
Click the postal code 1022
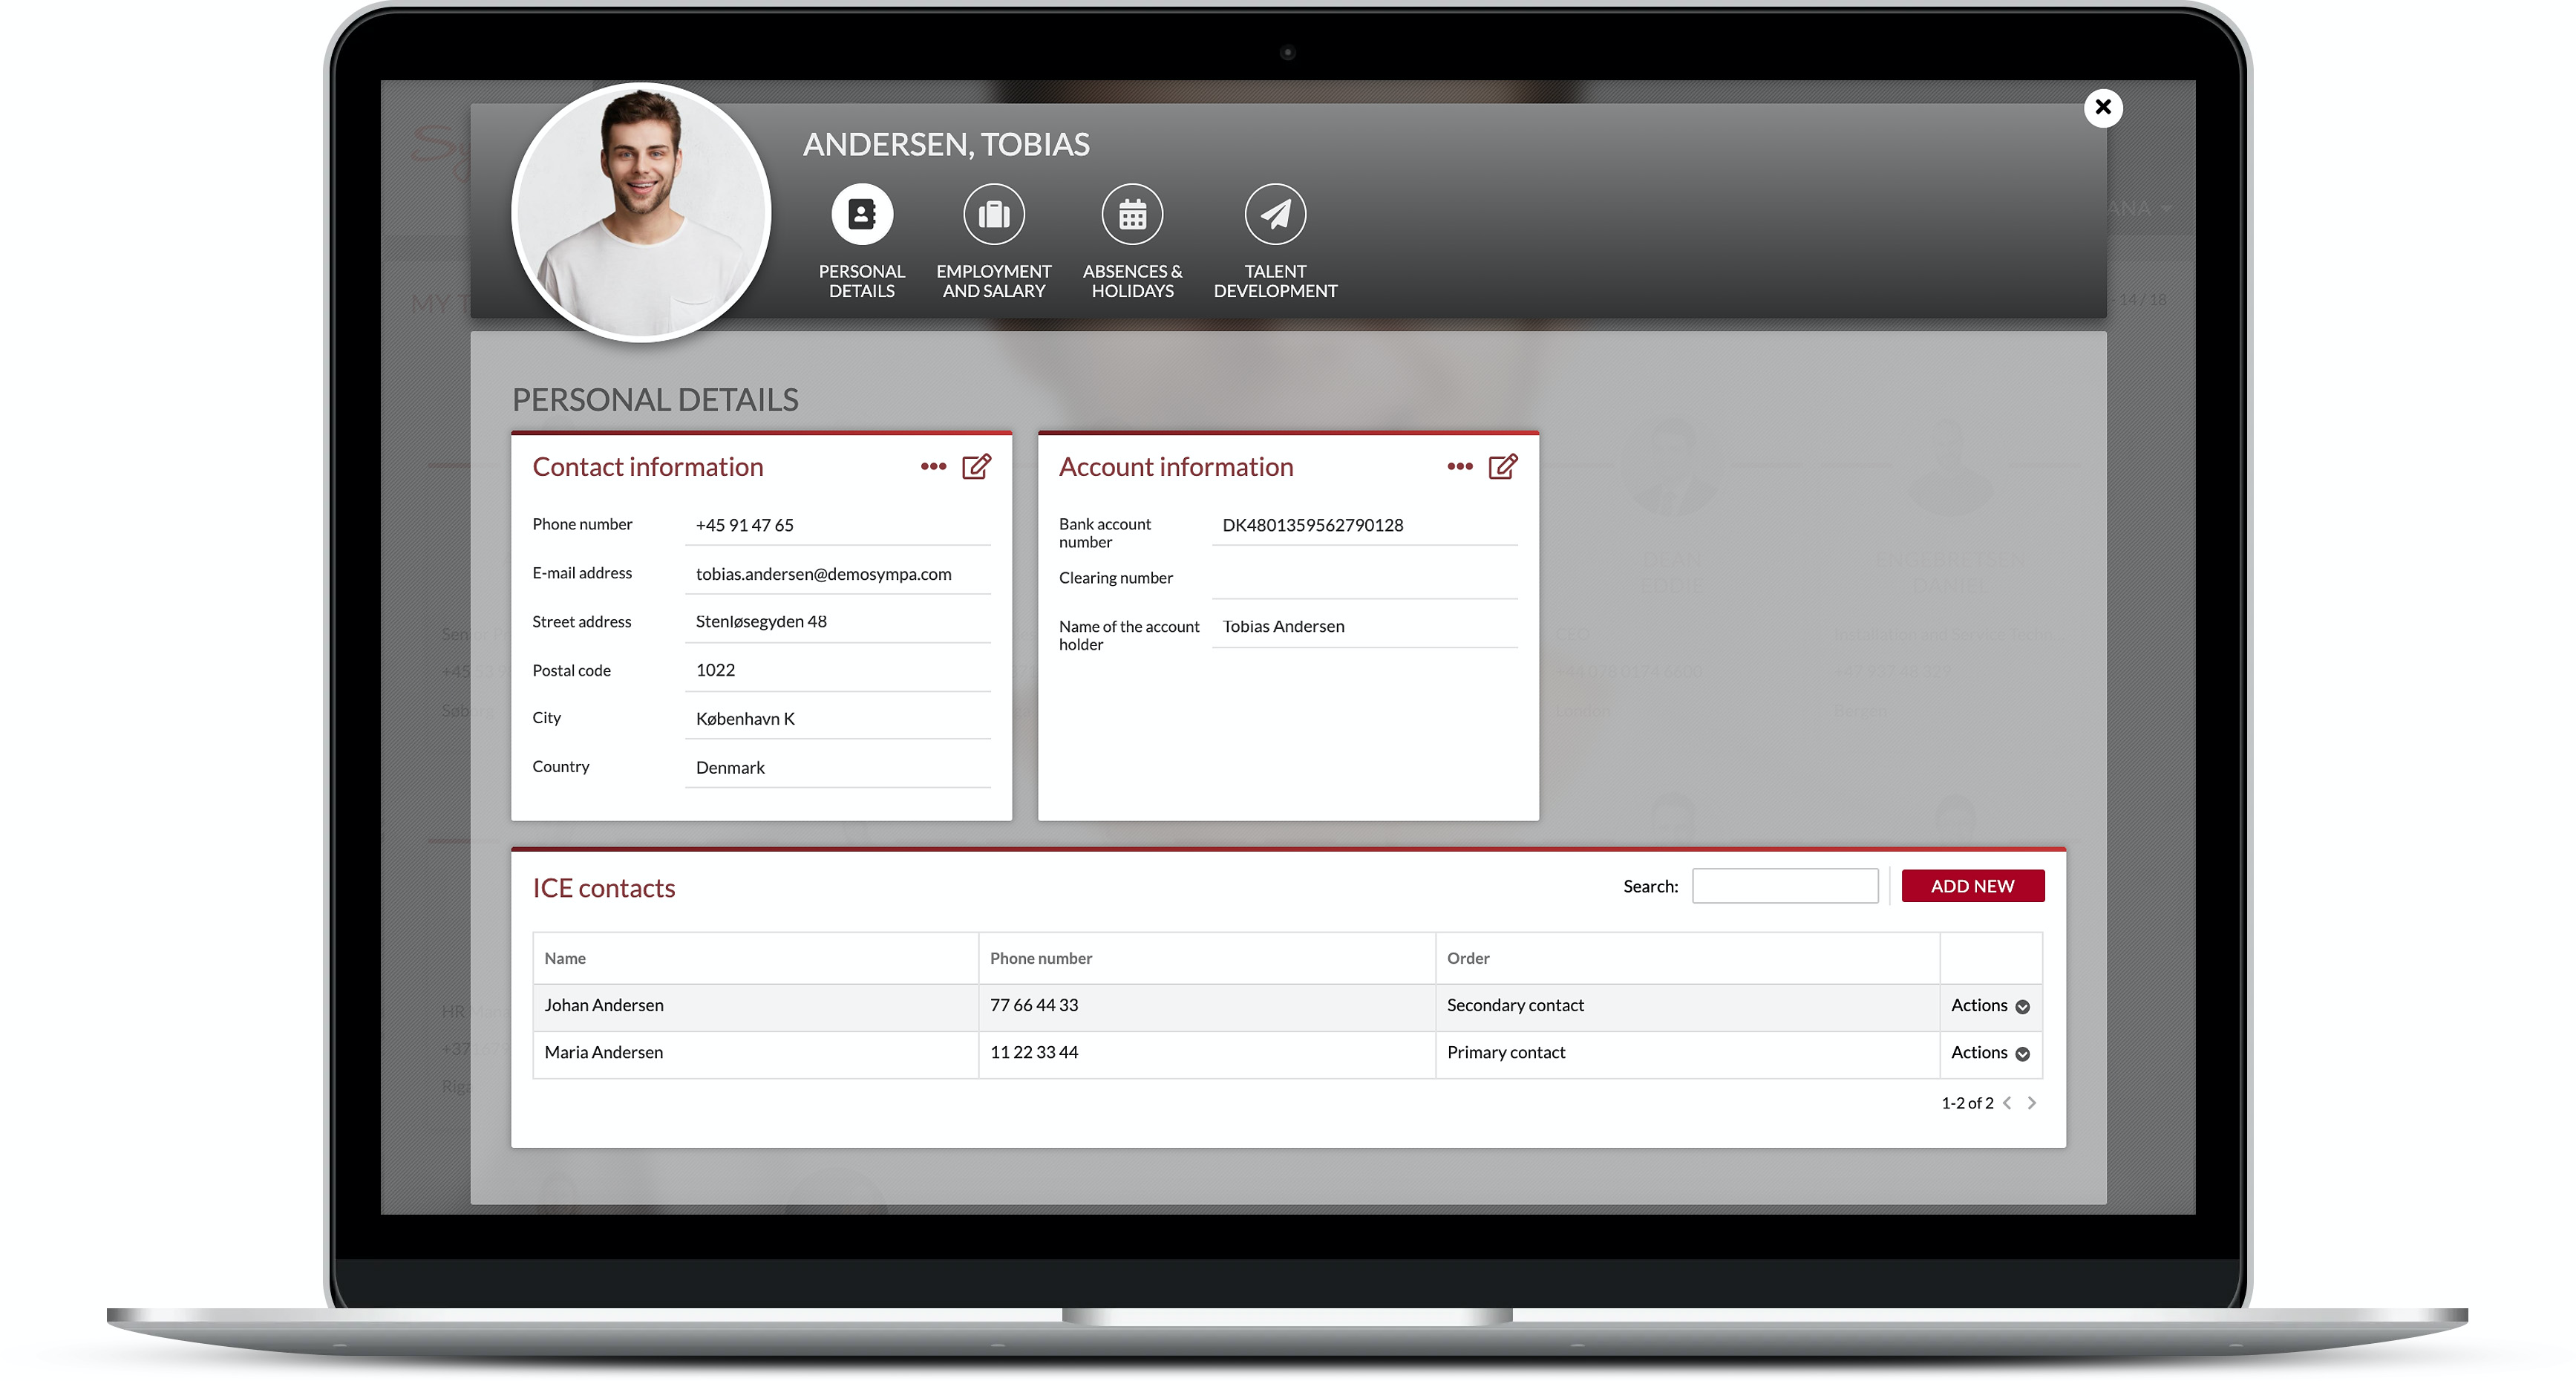point(715,670)
